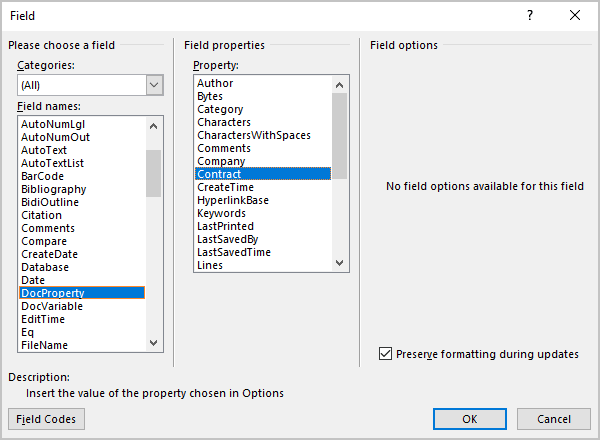Image resolution: width=600 pixels, height=440 pixels.
Task: Choose CreateTime property
Action: (263, 187)
